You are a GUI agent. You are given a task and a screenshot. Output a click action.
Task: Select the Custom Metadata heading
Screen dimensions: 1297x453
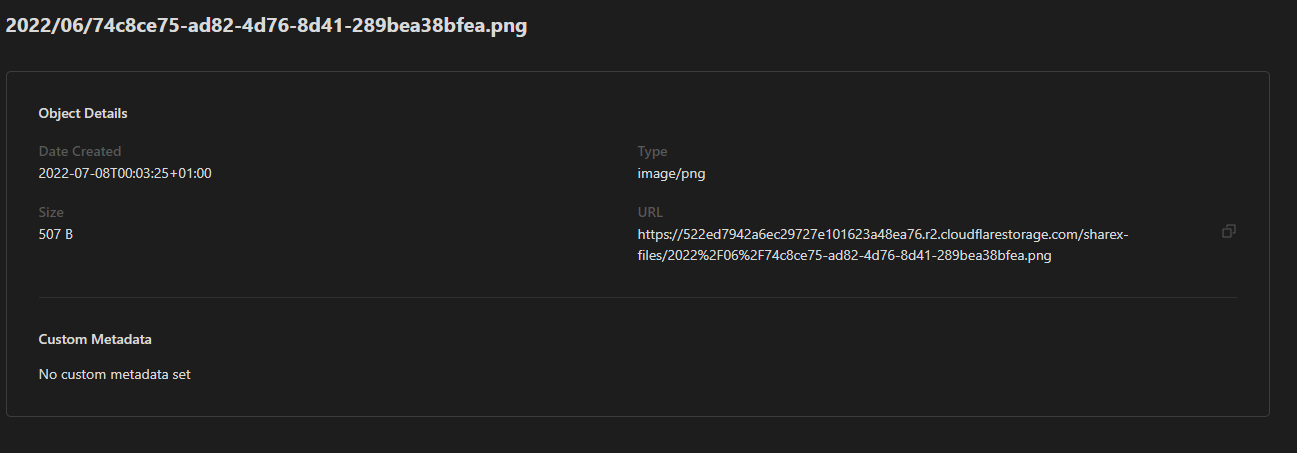click(x=95, y=339)
